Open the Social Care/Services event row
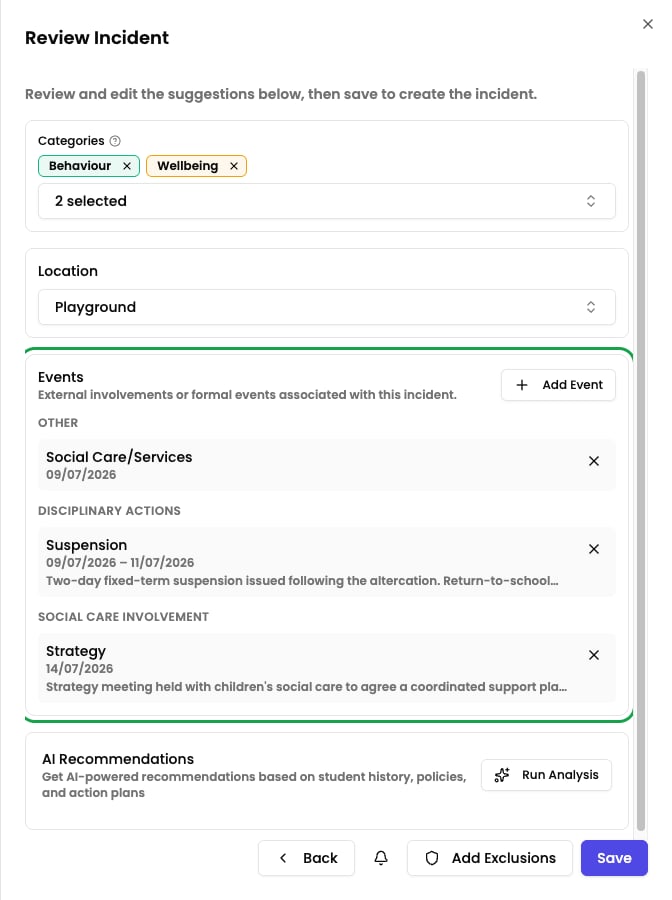The height and width of the screenshot is (900, 672). pos(327,465)
